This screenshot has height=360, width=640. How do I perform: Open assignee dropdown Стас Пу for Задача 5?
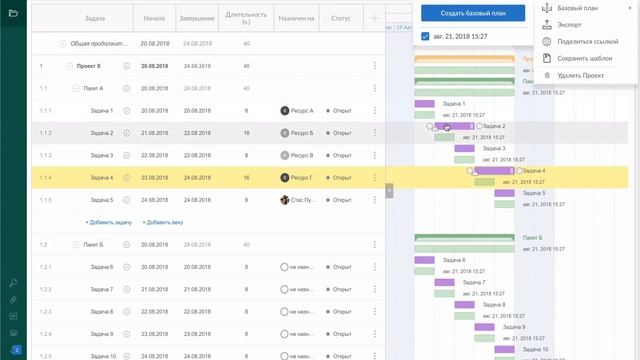[297, 200]
